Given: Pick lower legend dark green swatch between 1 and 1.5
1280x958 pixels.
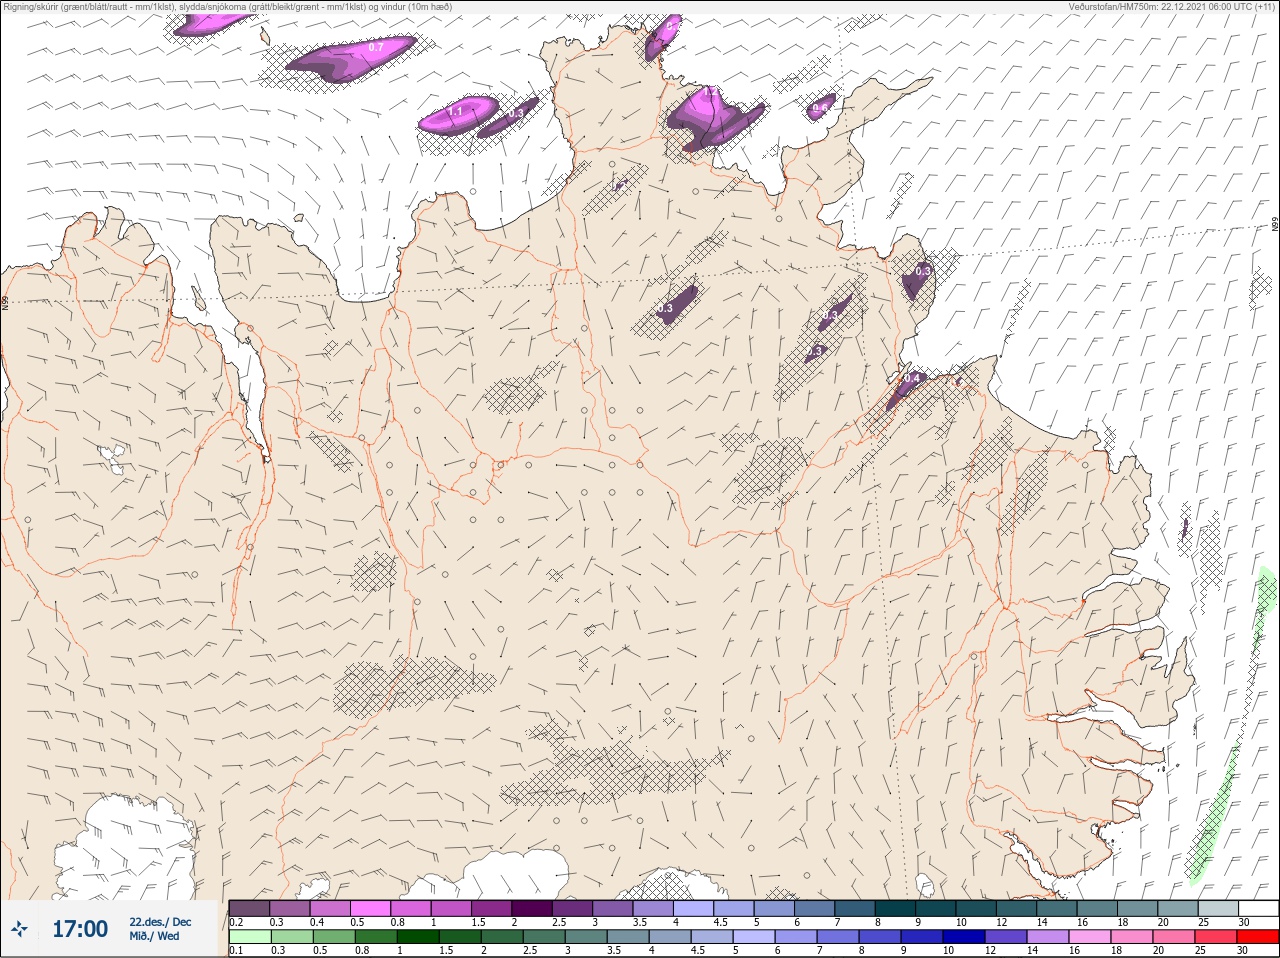Looking at the screenshot, I should click(x=418, y=937).
